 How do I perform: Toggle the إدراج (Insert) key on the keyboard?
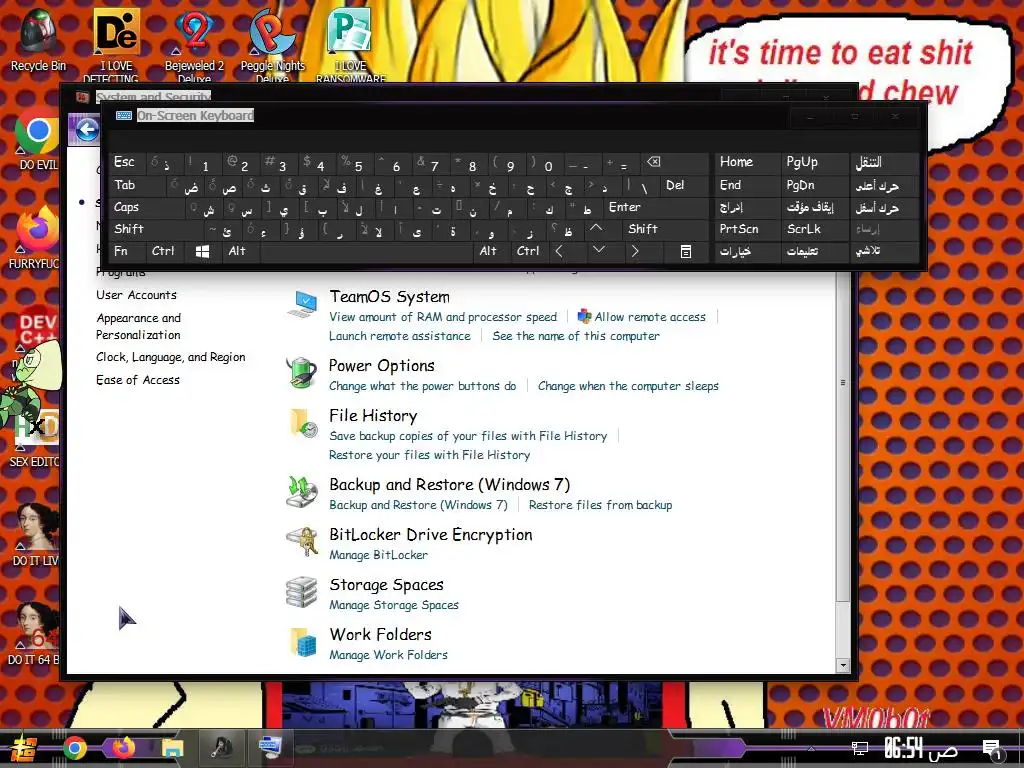[747, 207]
